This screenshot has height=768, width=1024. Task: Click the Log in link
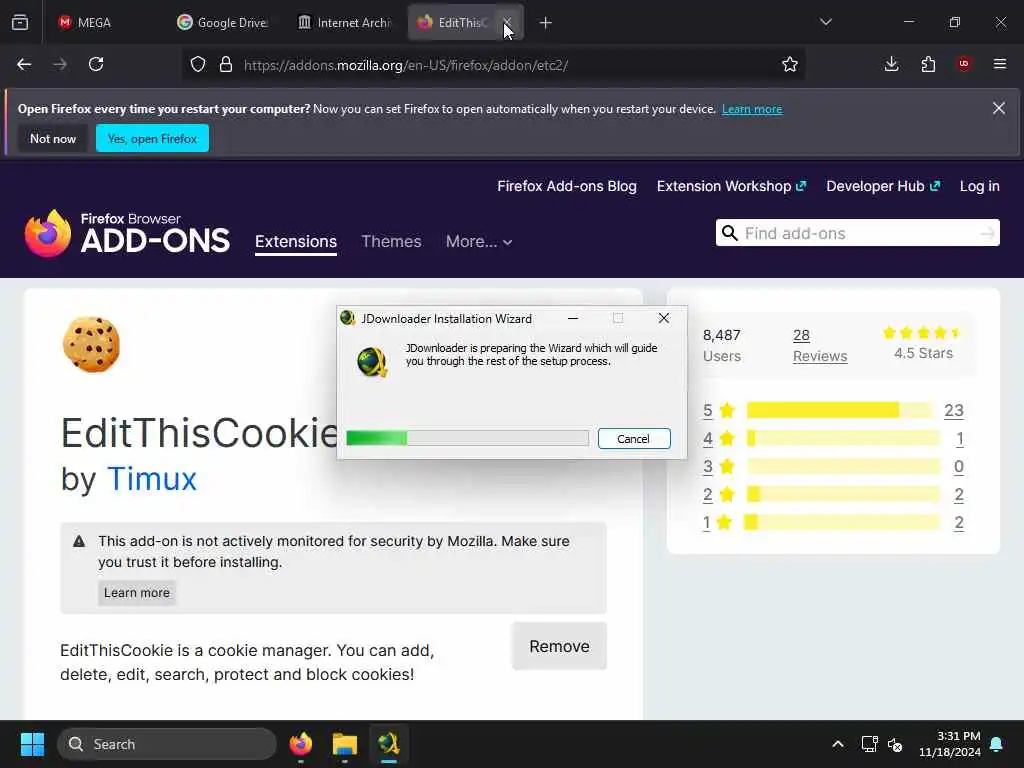click(x=980, y=186)
